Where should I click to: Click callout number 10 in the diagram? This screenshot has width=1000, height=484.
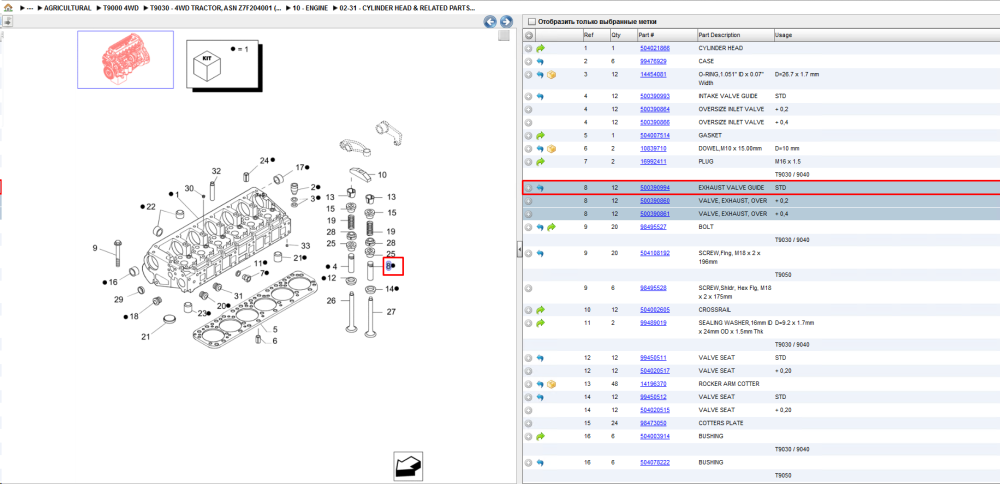coord(382,175)
